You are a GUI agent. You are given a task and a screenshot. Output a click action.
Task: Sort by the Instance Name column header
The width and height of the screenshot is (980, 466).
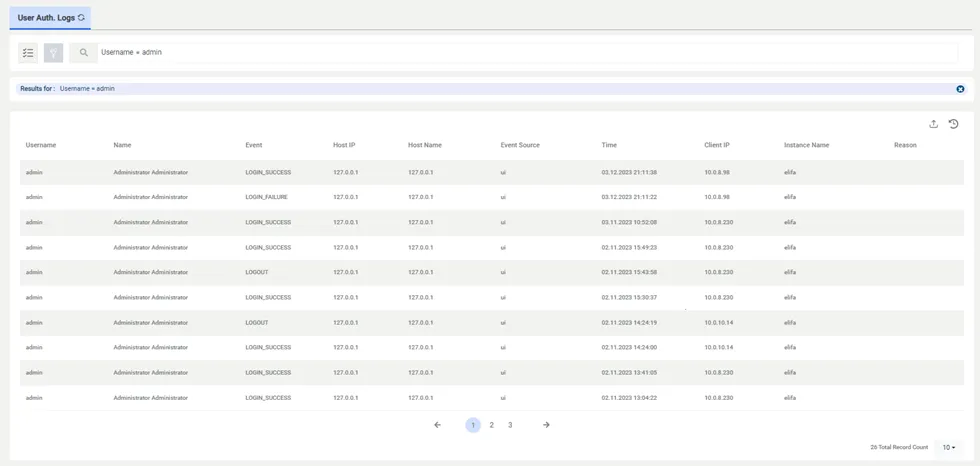(x=807, y=145)
